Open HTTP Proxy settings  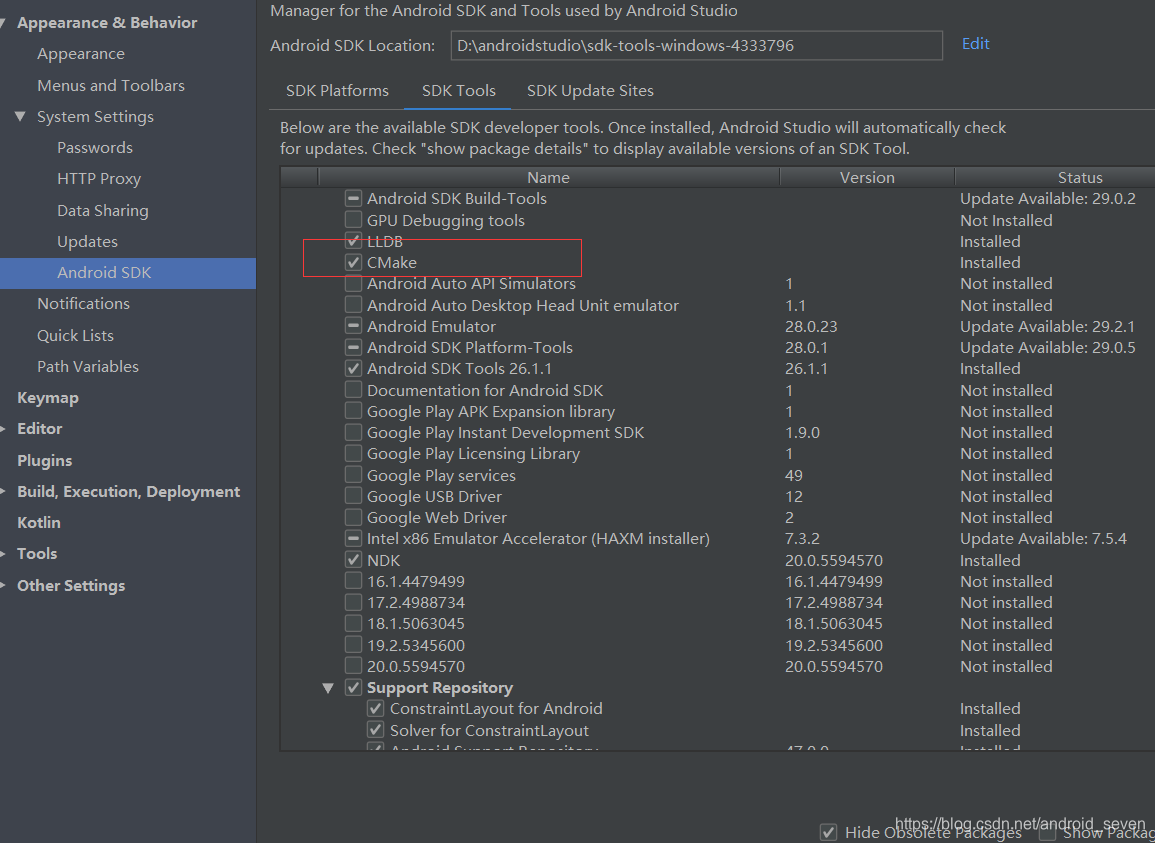pyautogui.click(x=99, y=179)
